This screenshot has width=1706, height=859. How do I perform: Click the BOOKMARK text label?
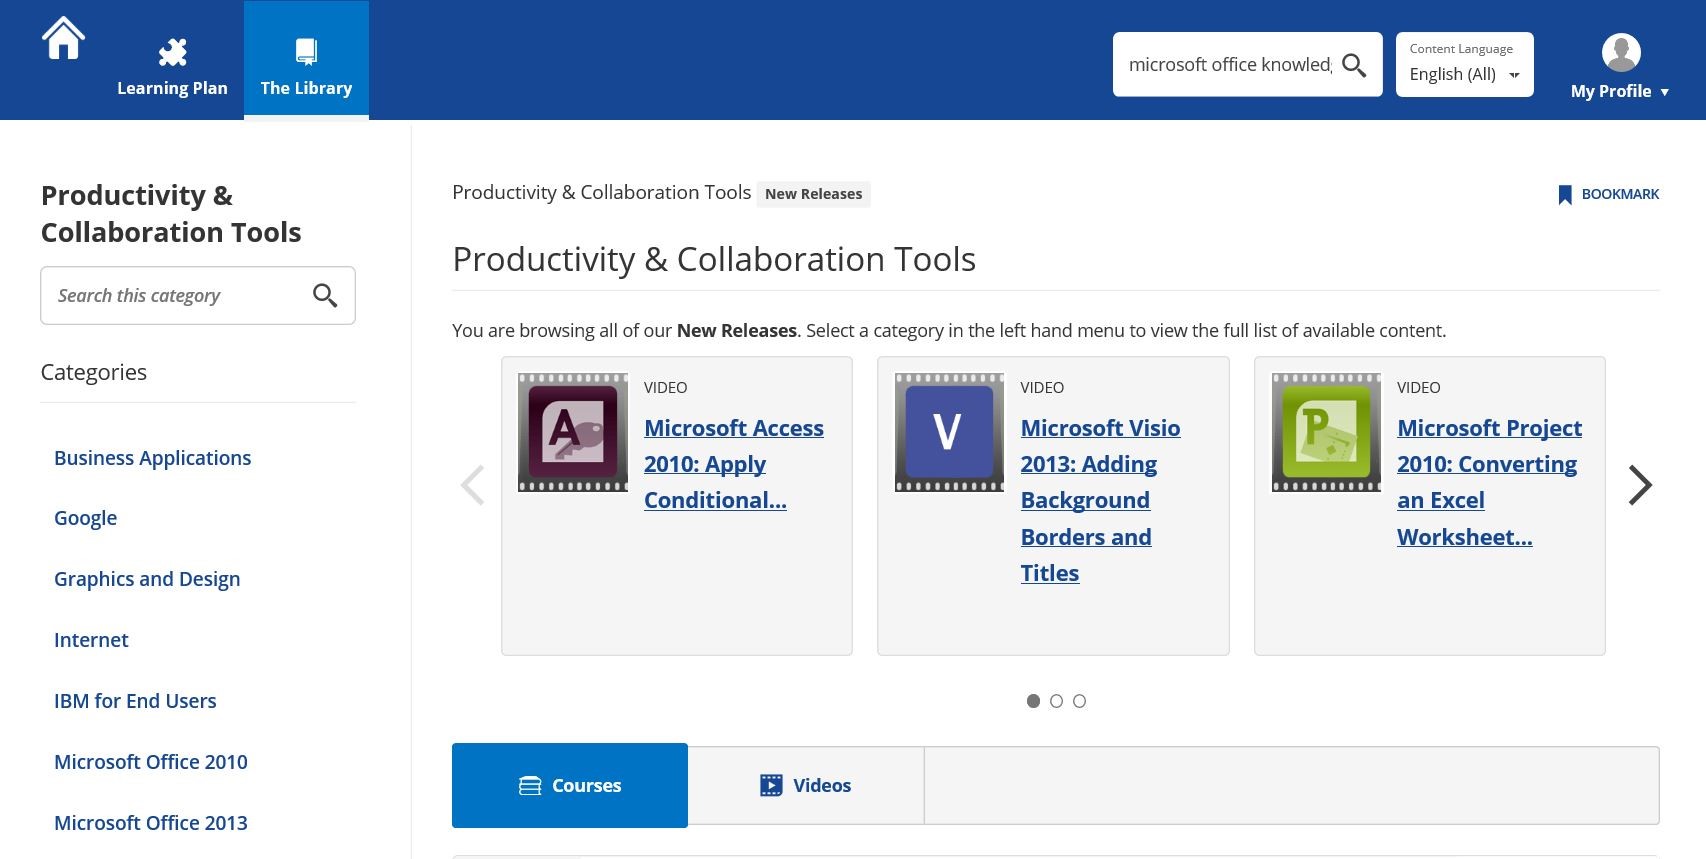1620,194
